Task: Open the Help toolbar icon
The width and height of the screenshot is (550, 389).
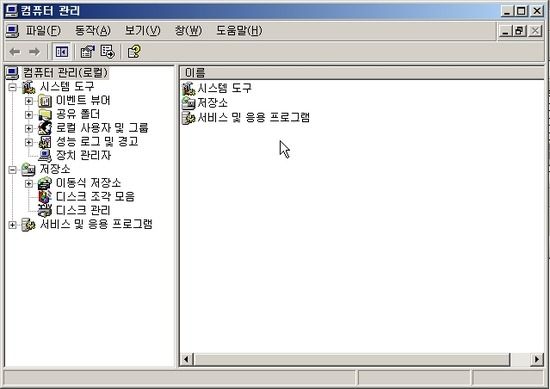Action: click(x=134, y=52)
